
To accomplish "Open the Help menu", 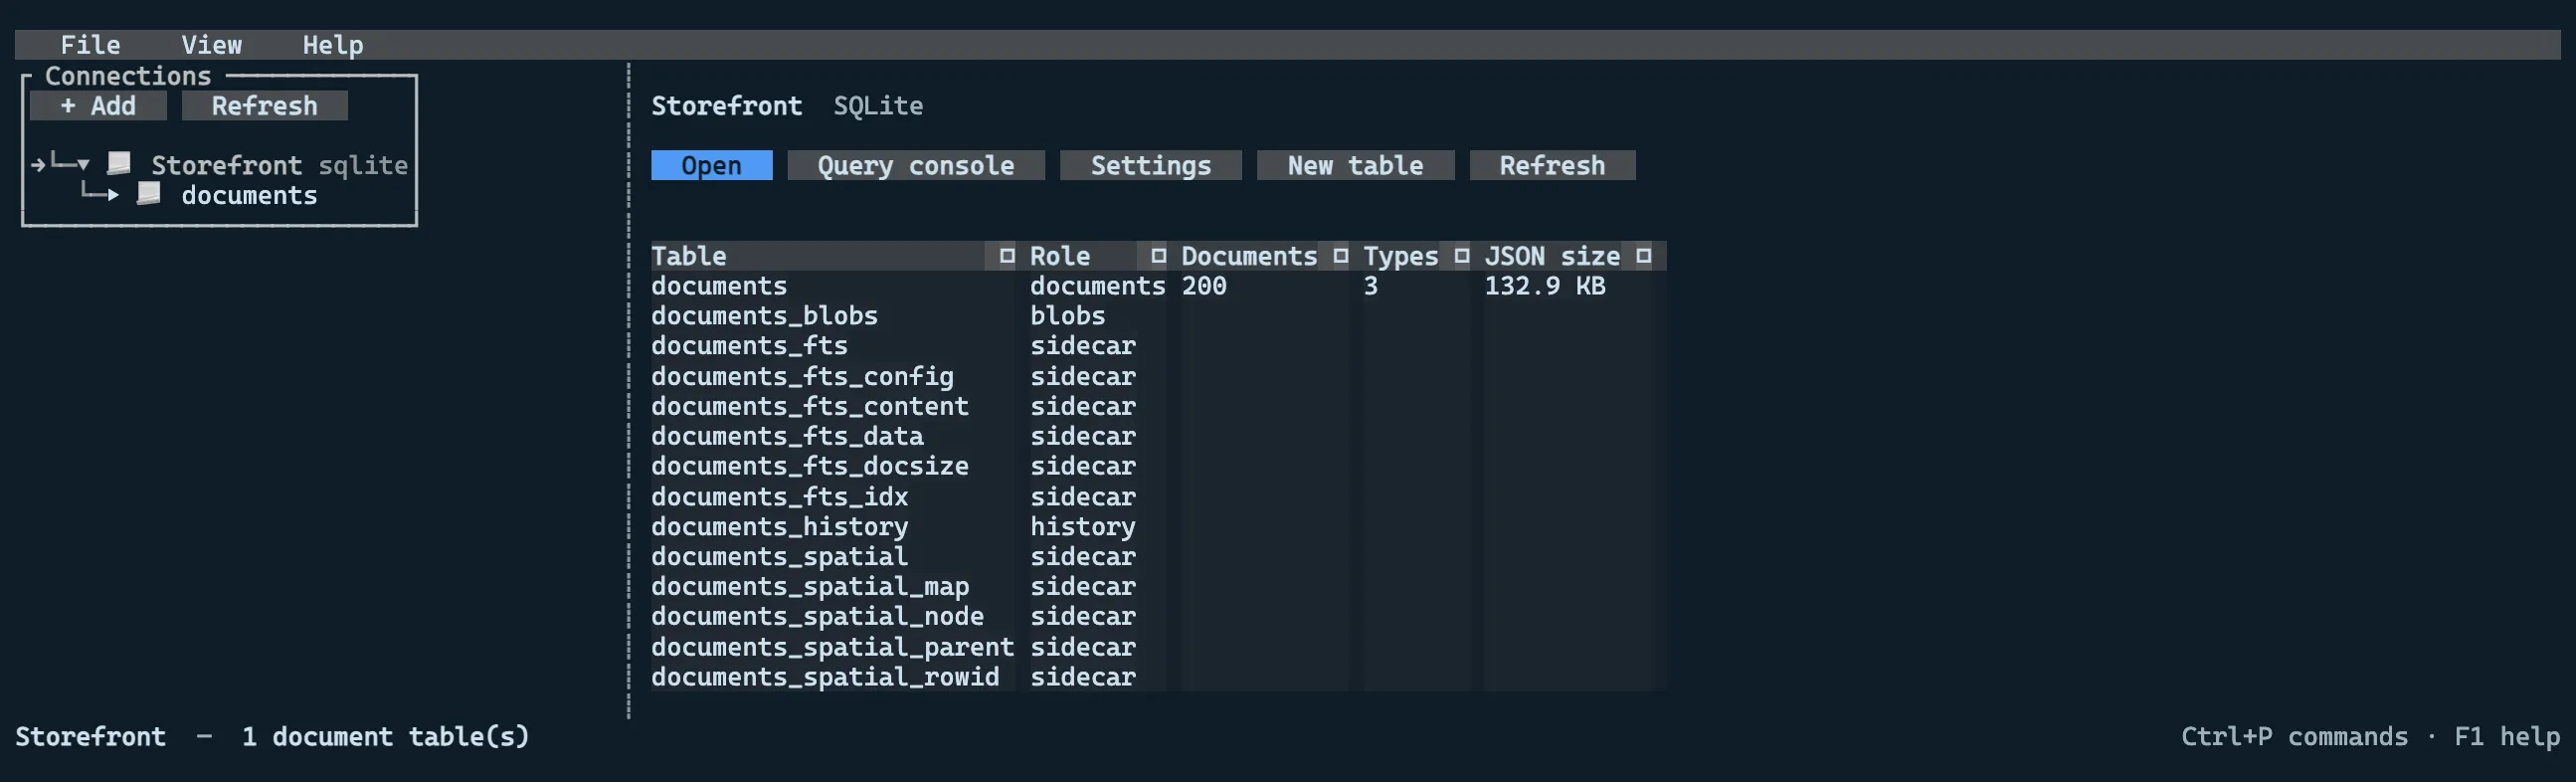I will click(x=333, y=45).
